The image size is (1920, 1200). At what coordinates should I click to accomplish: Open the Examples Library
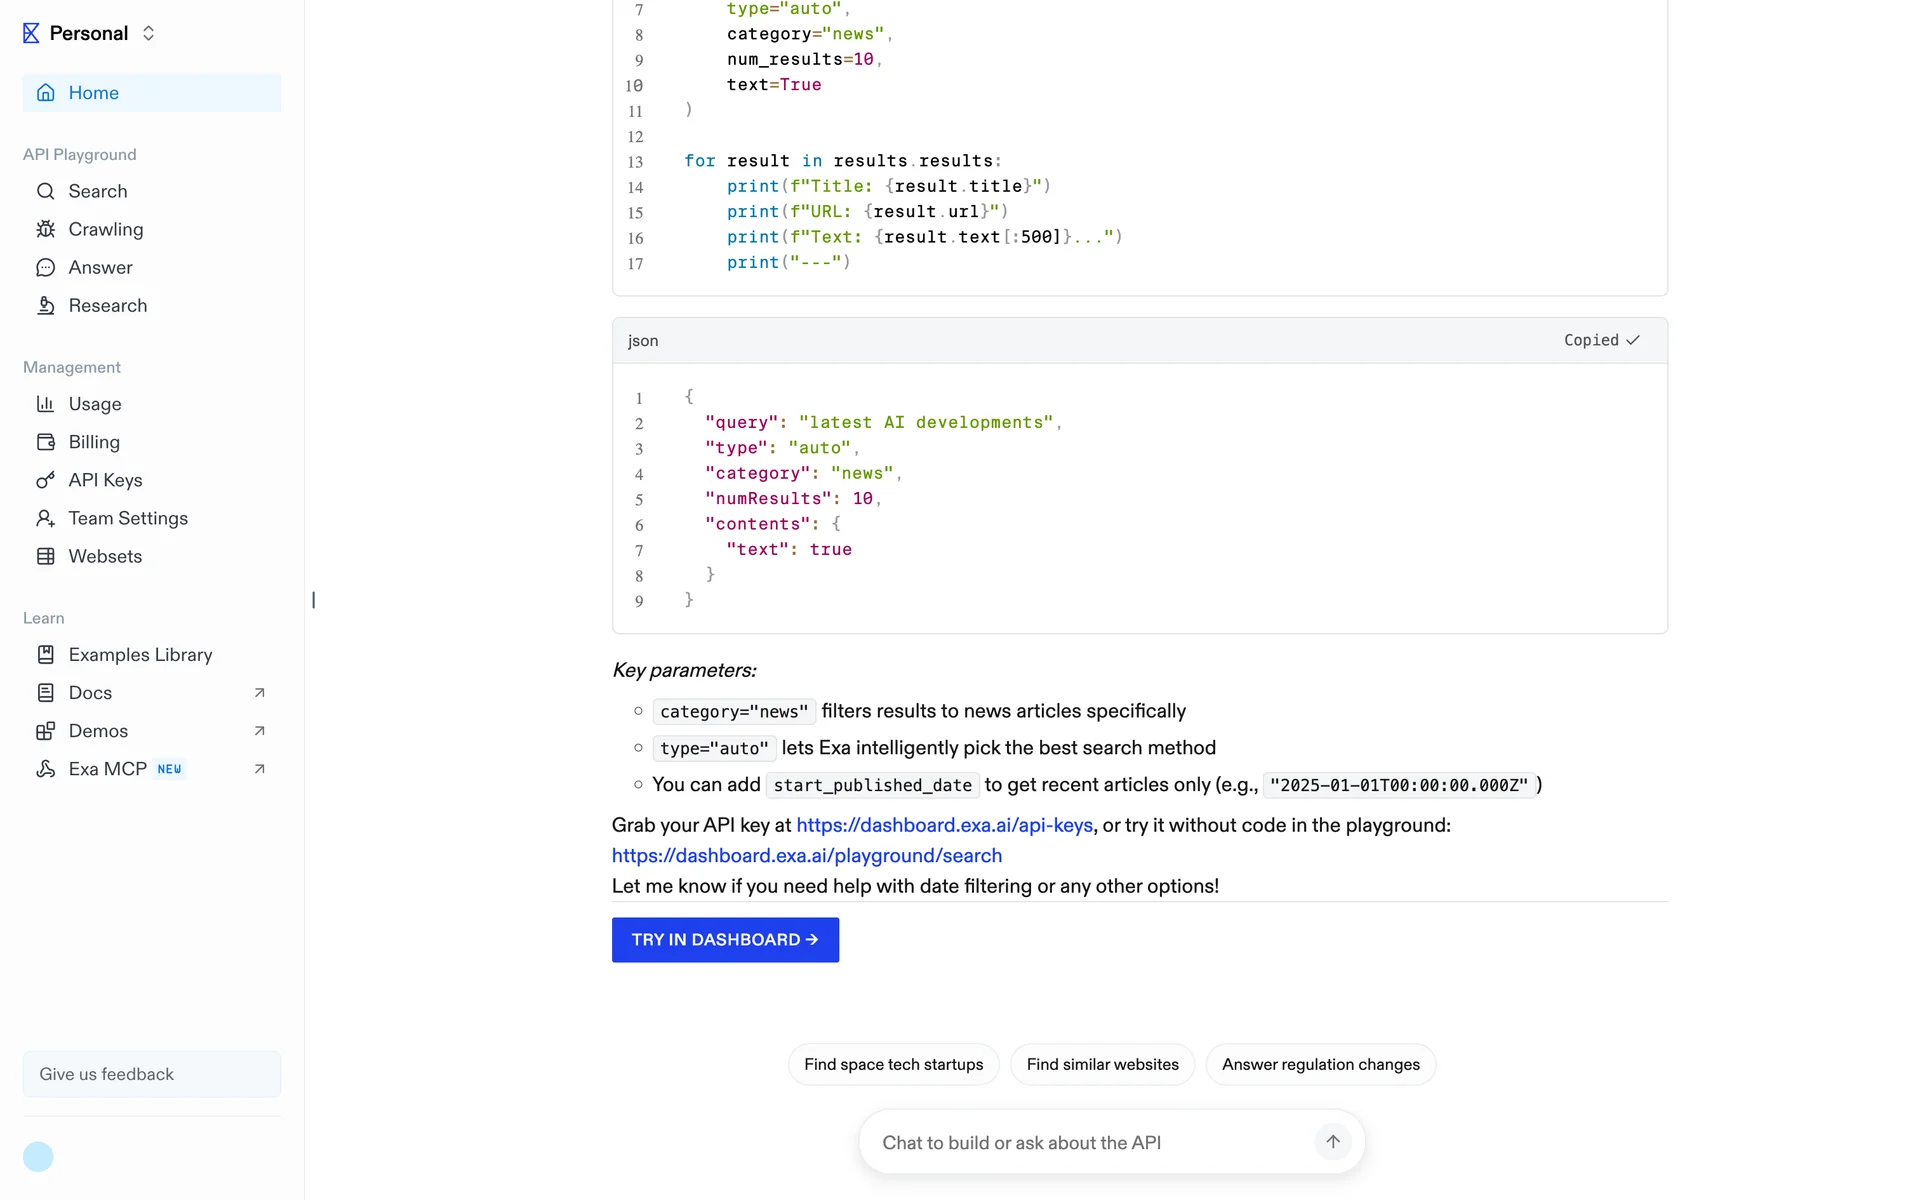140,655
